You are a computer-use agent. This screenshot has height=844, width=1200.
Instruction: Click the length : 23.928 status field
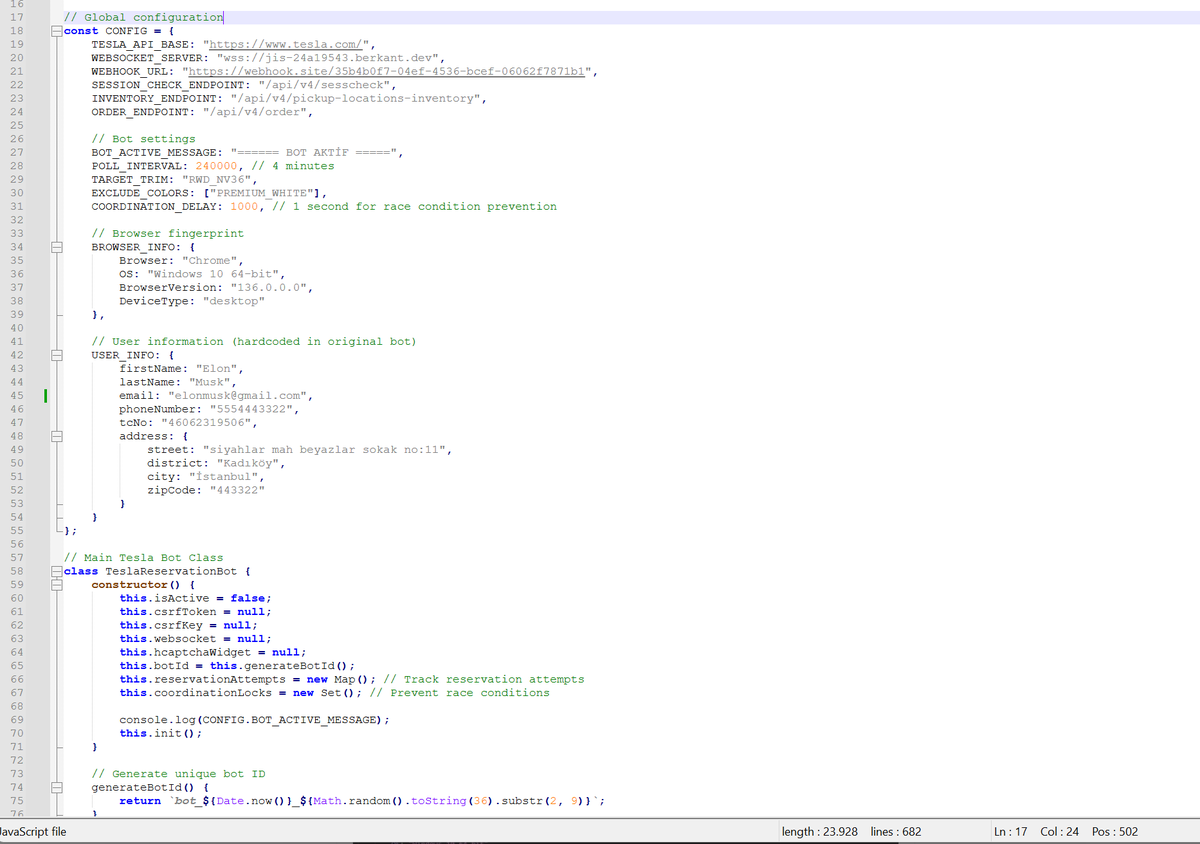pyautogui.click(x=822, y=831)
